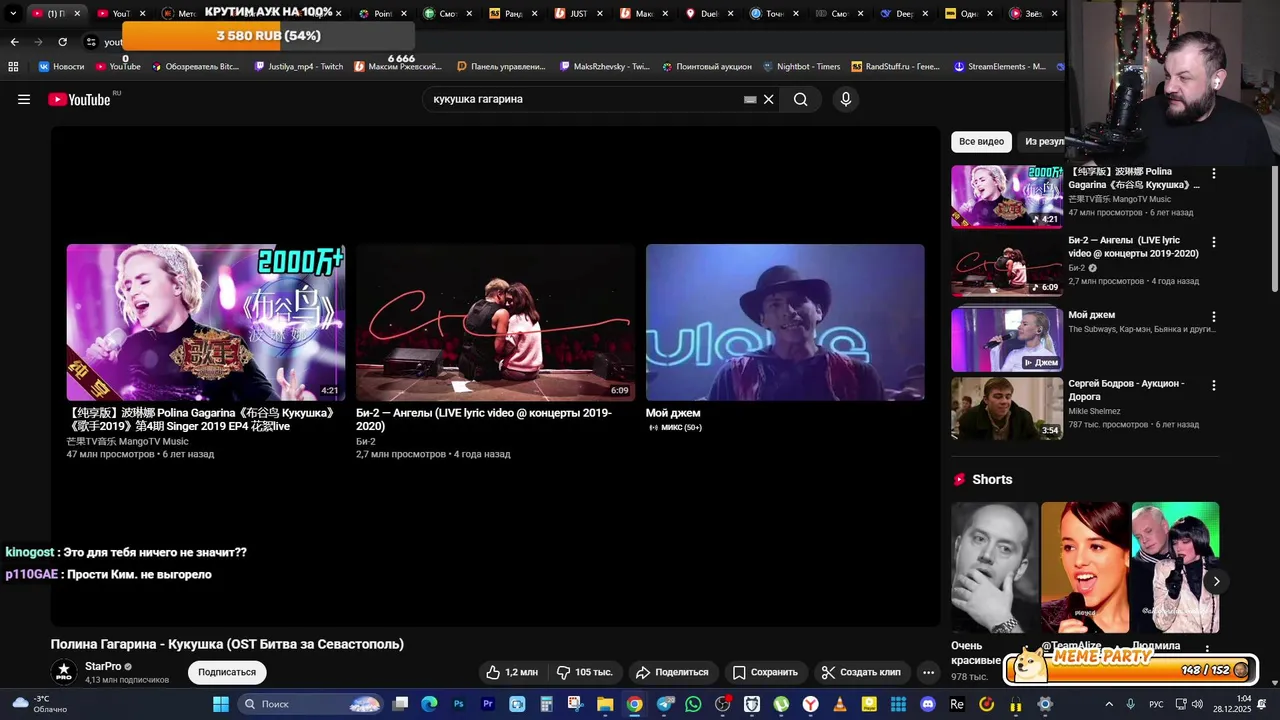Open Premiere Pro from the taskbar
The image size is (1280, 720).
pos(488,704)
